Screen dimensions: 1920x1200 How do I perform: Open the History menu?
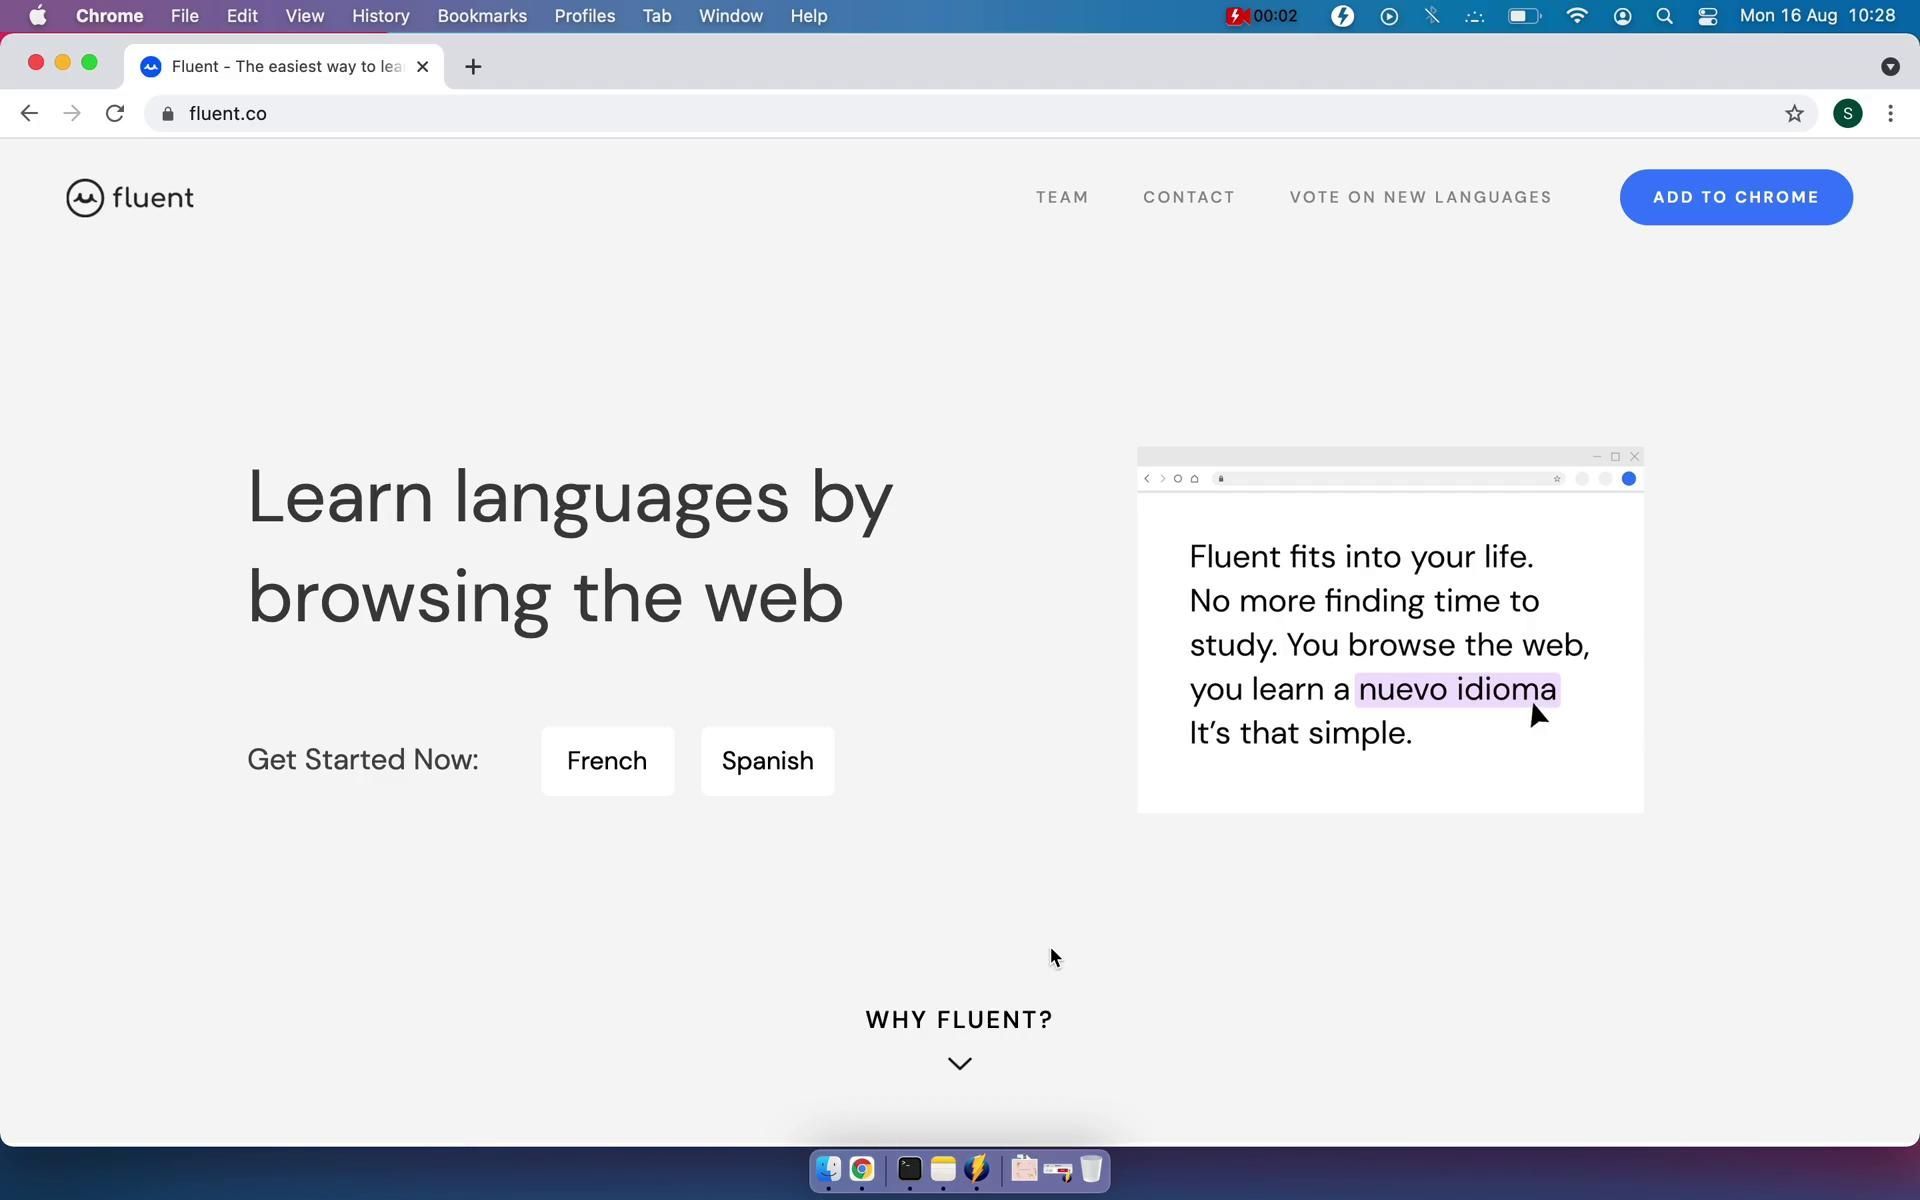click(x=380, y=16)
